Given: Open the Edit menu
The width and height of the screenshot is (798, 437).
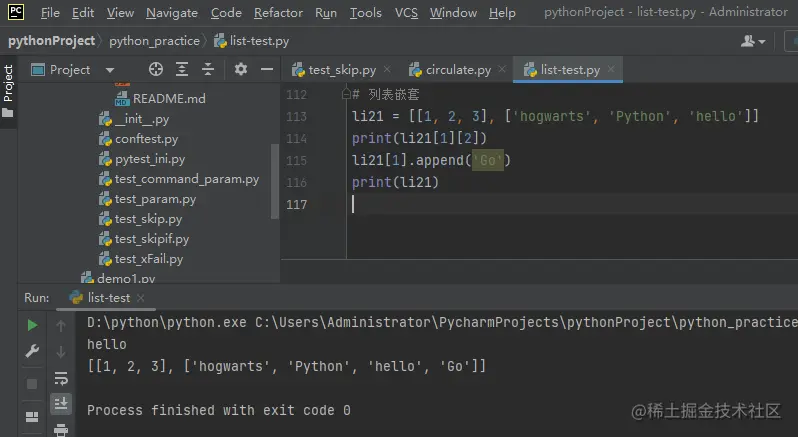Looking at the screenshot, I should 83,13.
